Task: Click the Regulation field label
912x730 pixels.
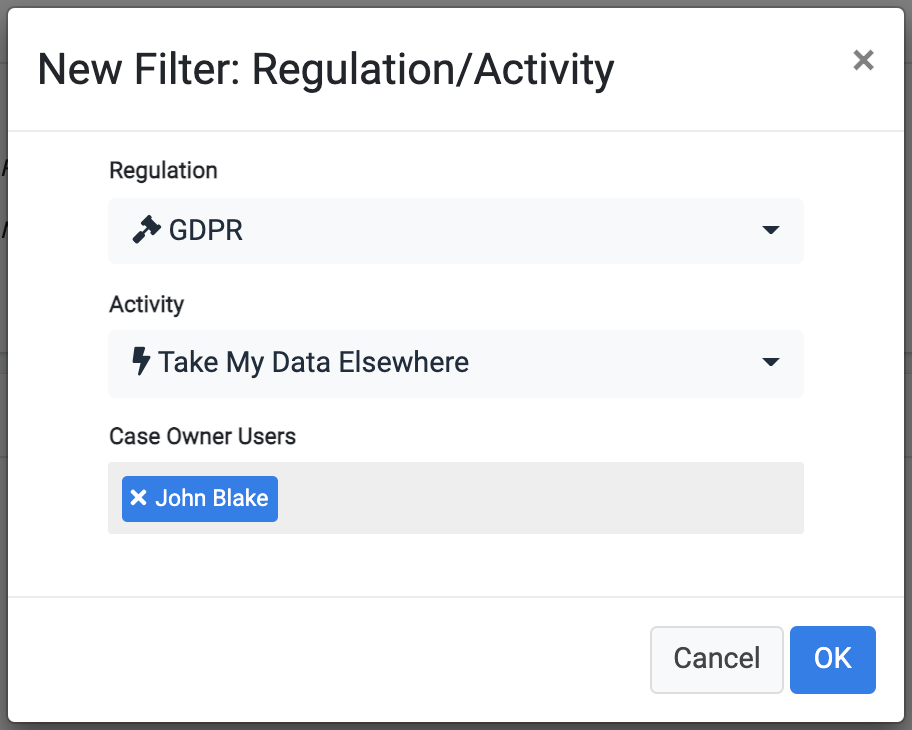Action: (x=163, y=171)
